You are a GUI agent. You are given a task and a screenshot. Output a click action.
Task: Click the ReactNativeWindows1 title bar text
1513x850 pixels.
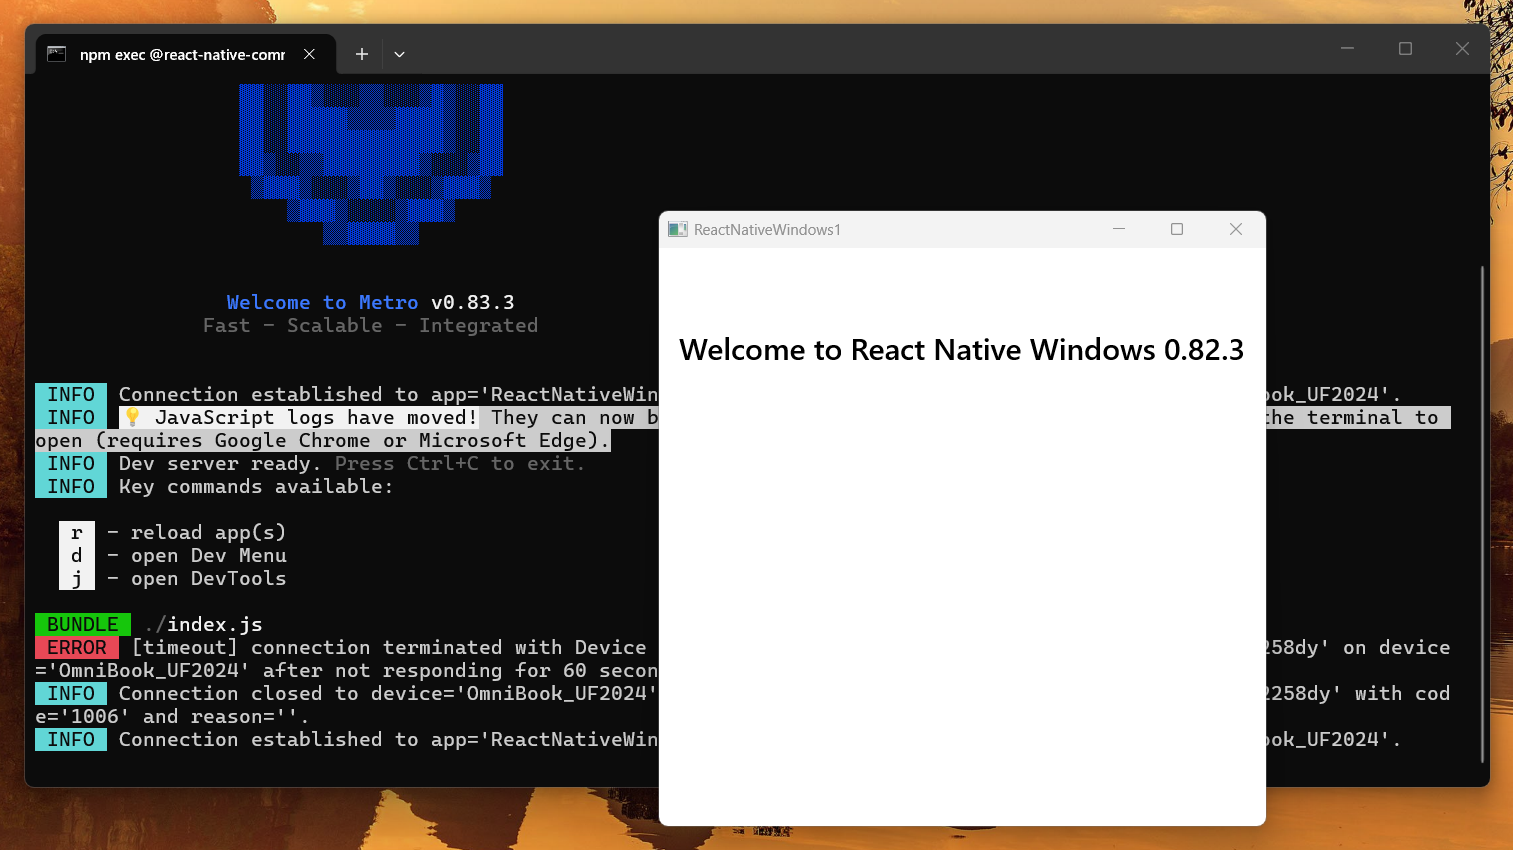click(x=767, y=230)
